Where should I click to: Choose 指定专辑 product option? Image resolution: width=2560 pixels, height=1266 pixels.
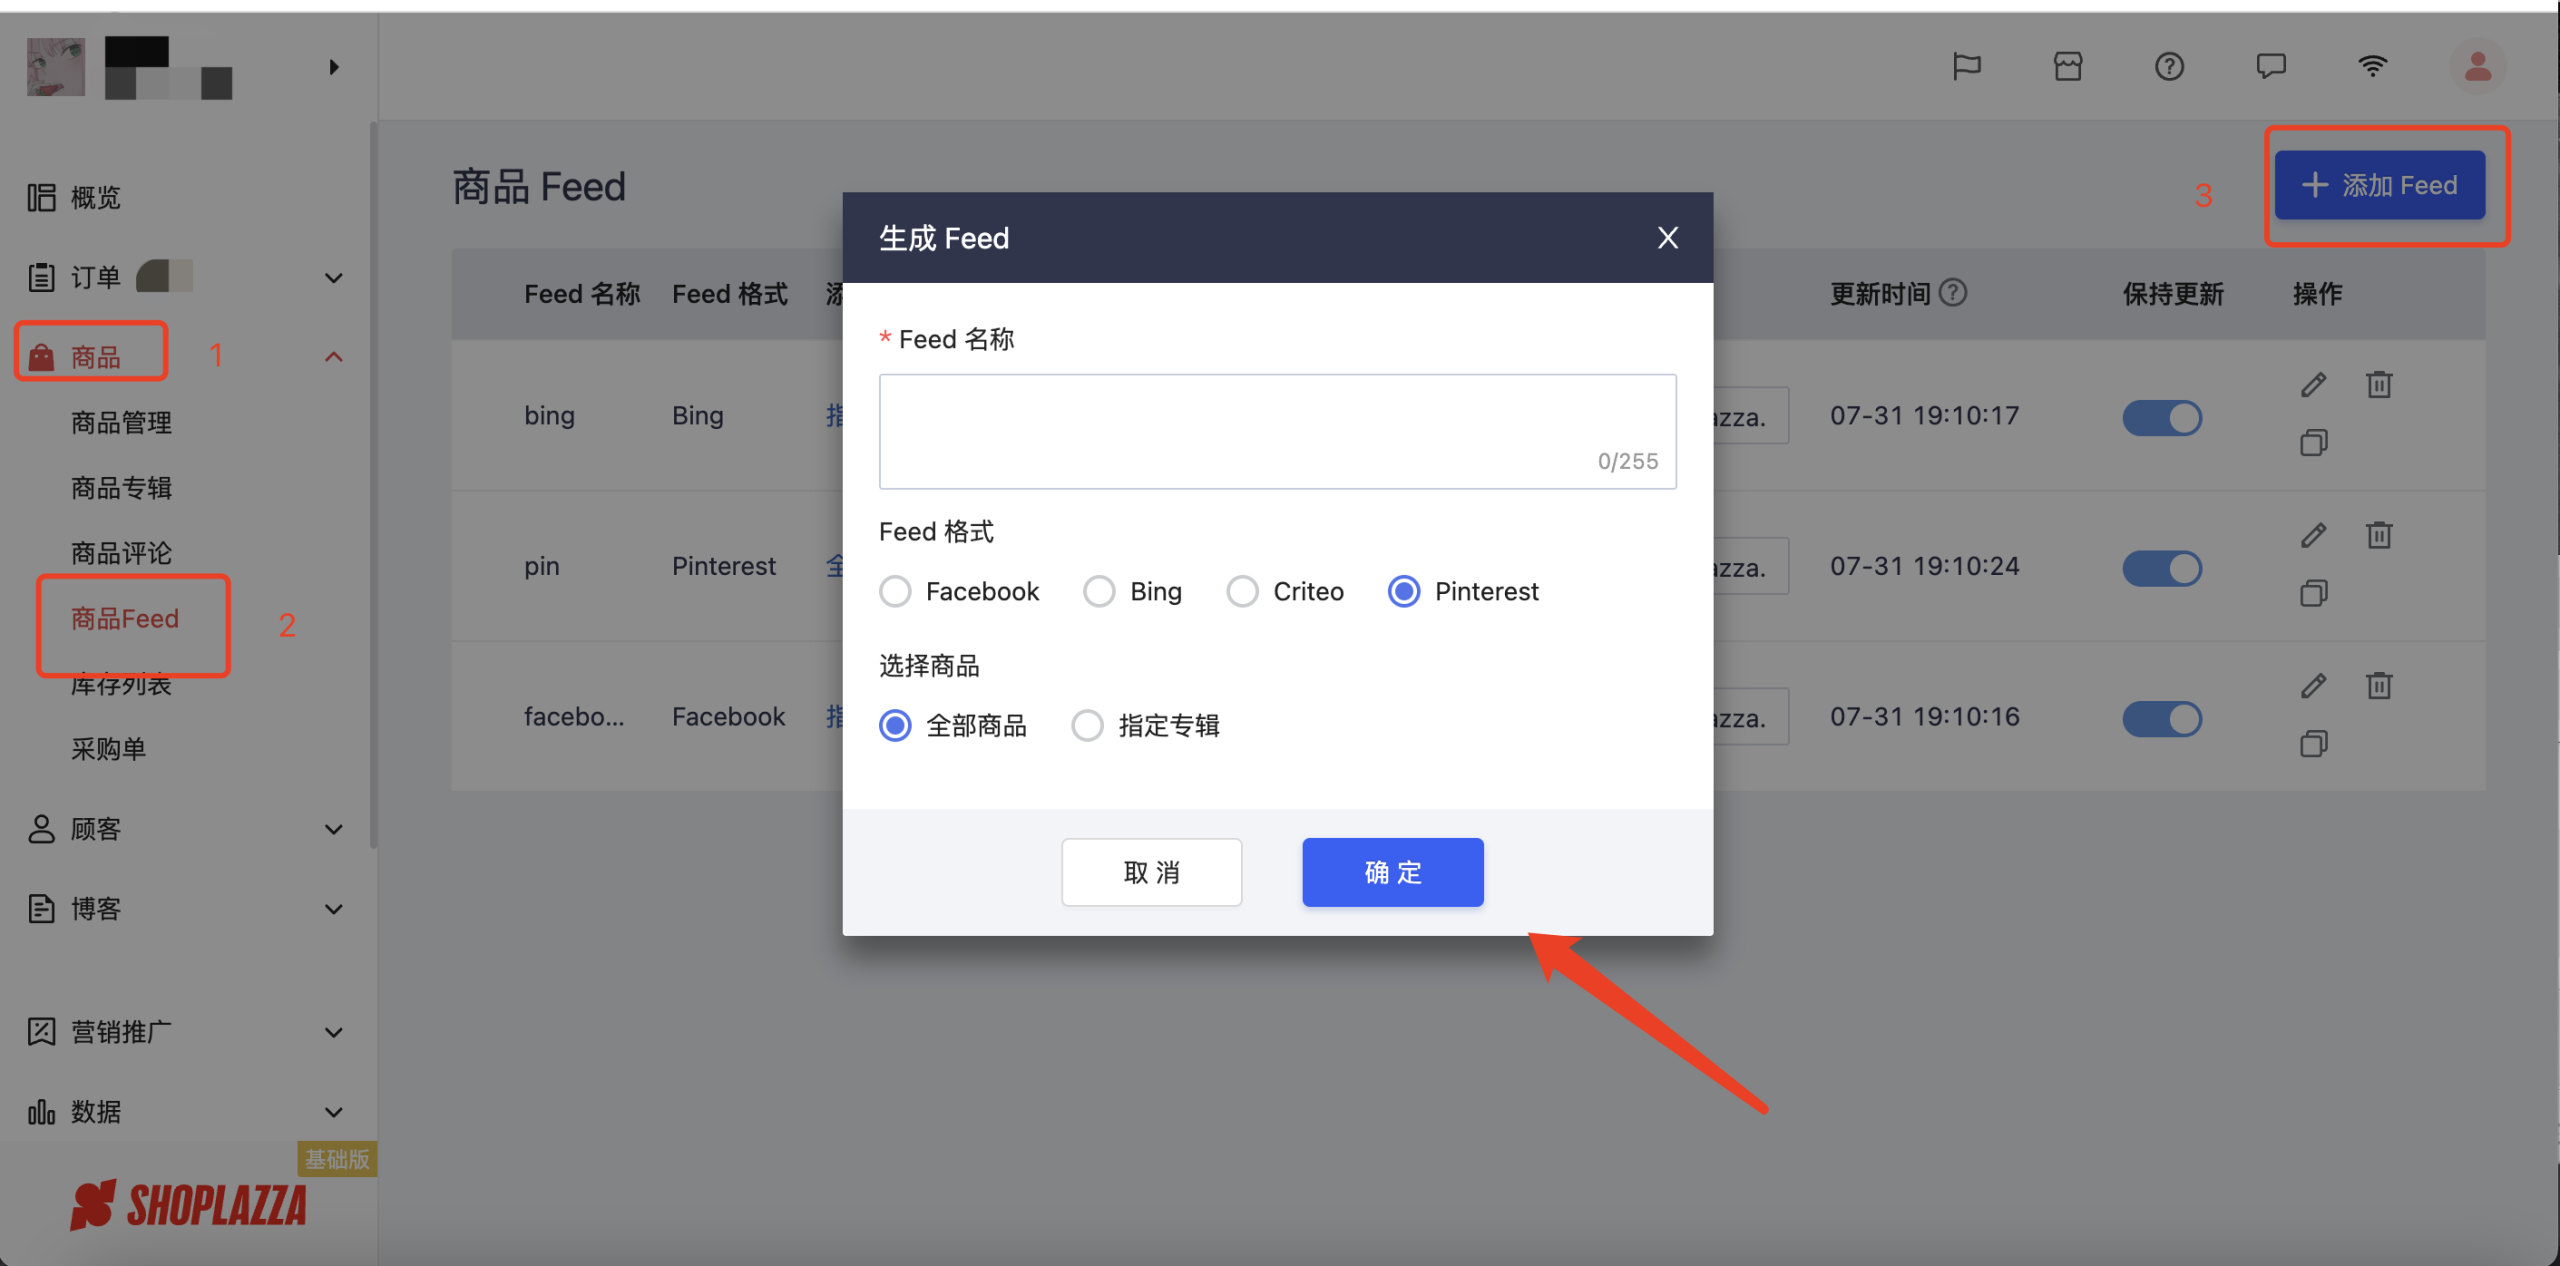click(x=1087, y=725)
